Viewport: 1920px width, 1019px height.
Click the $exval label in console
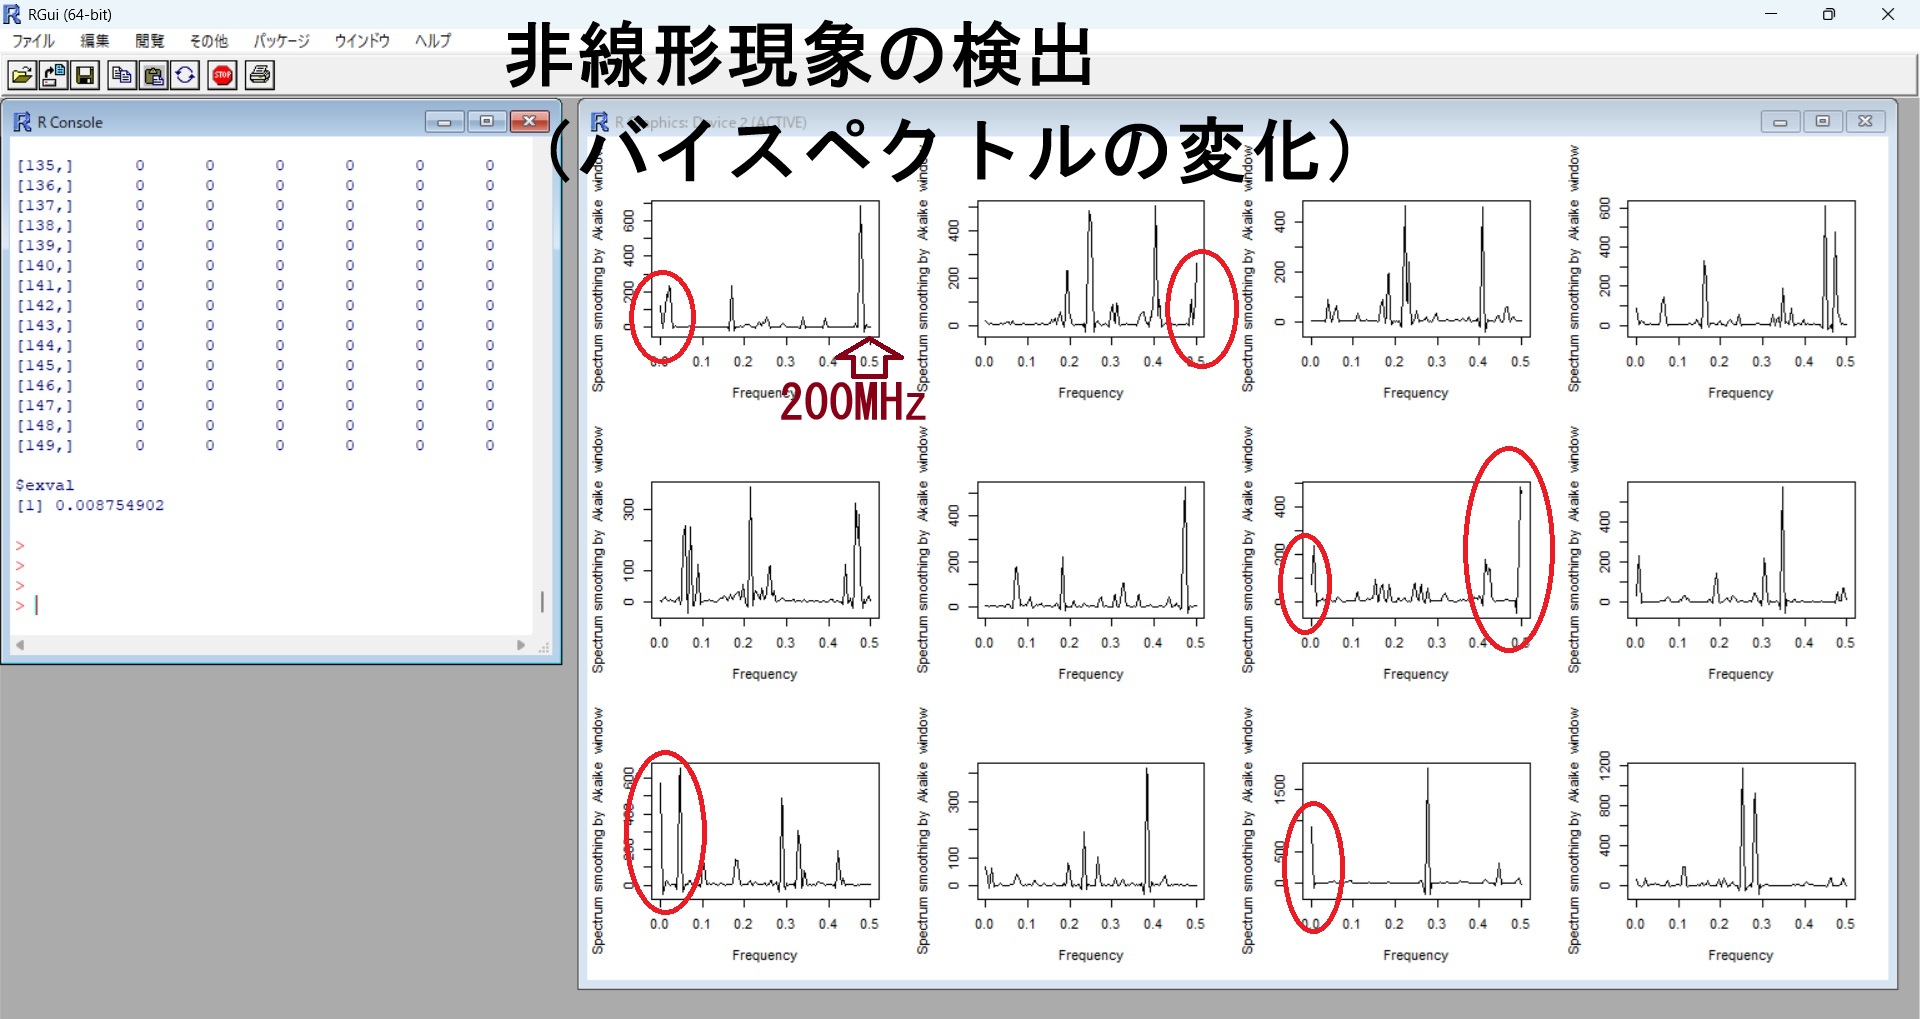point(45,485)
